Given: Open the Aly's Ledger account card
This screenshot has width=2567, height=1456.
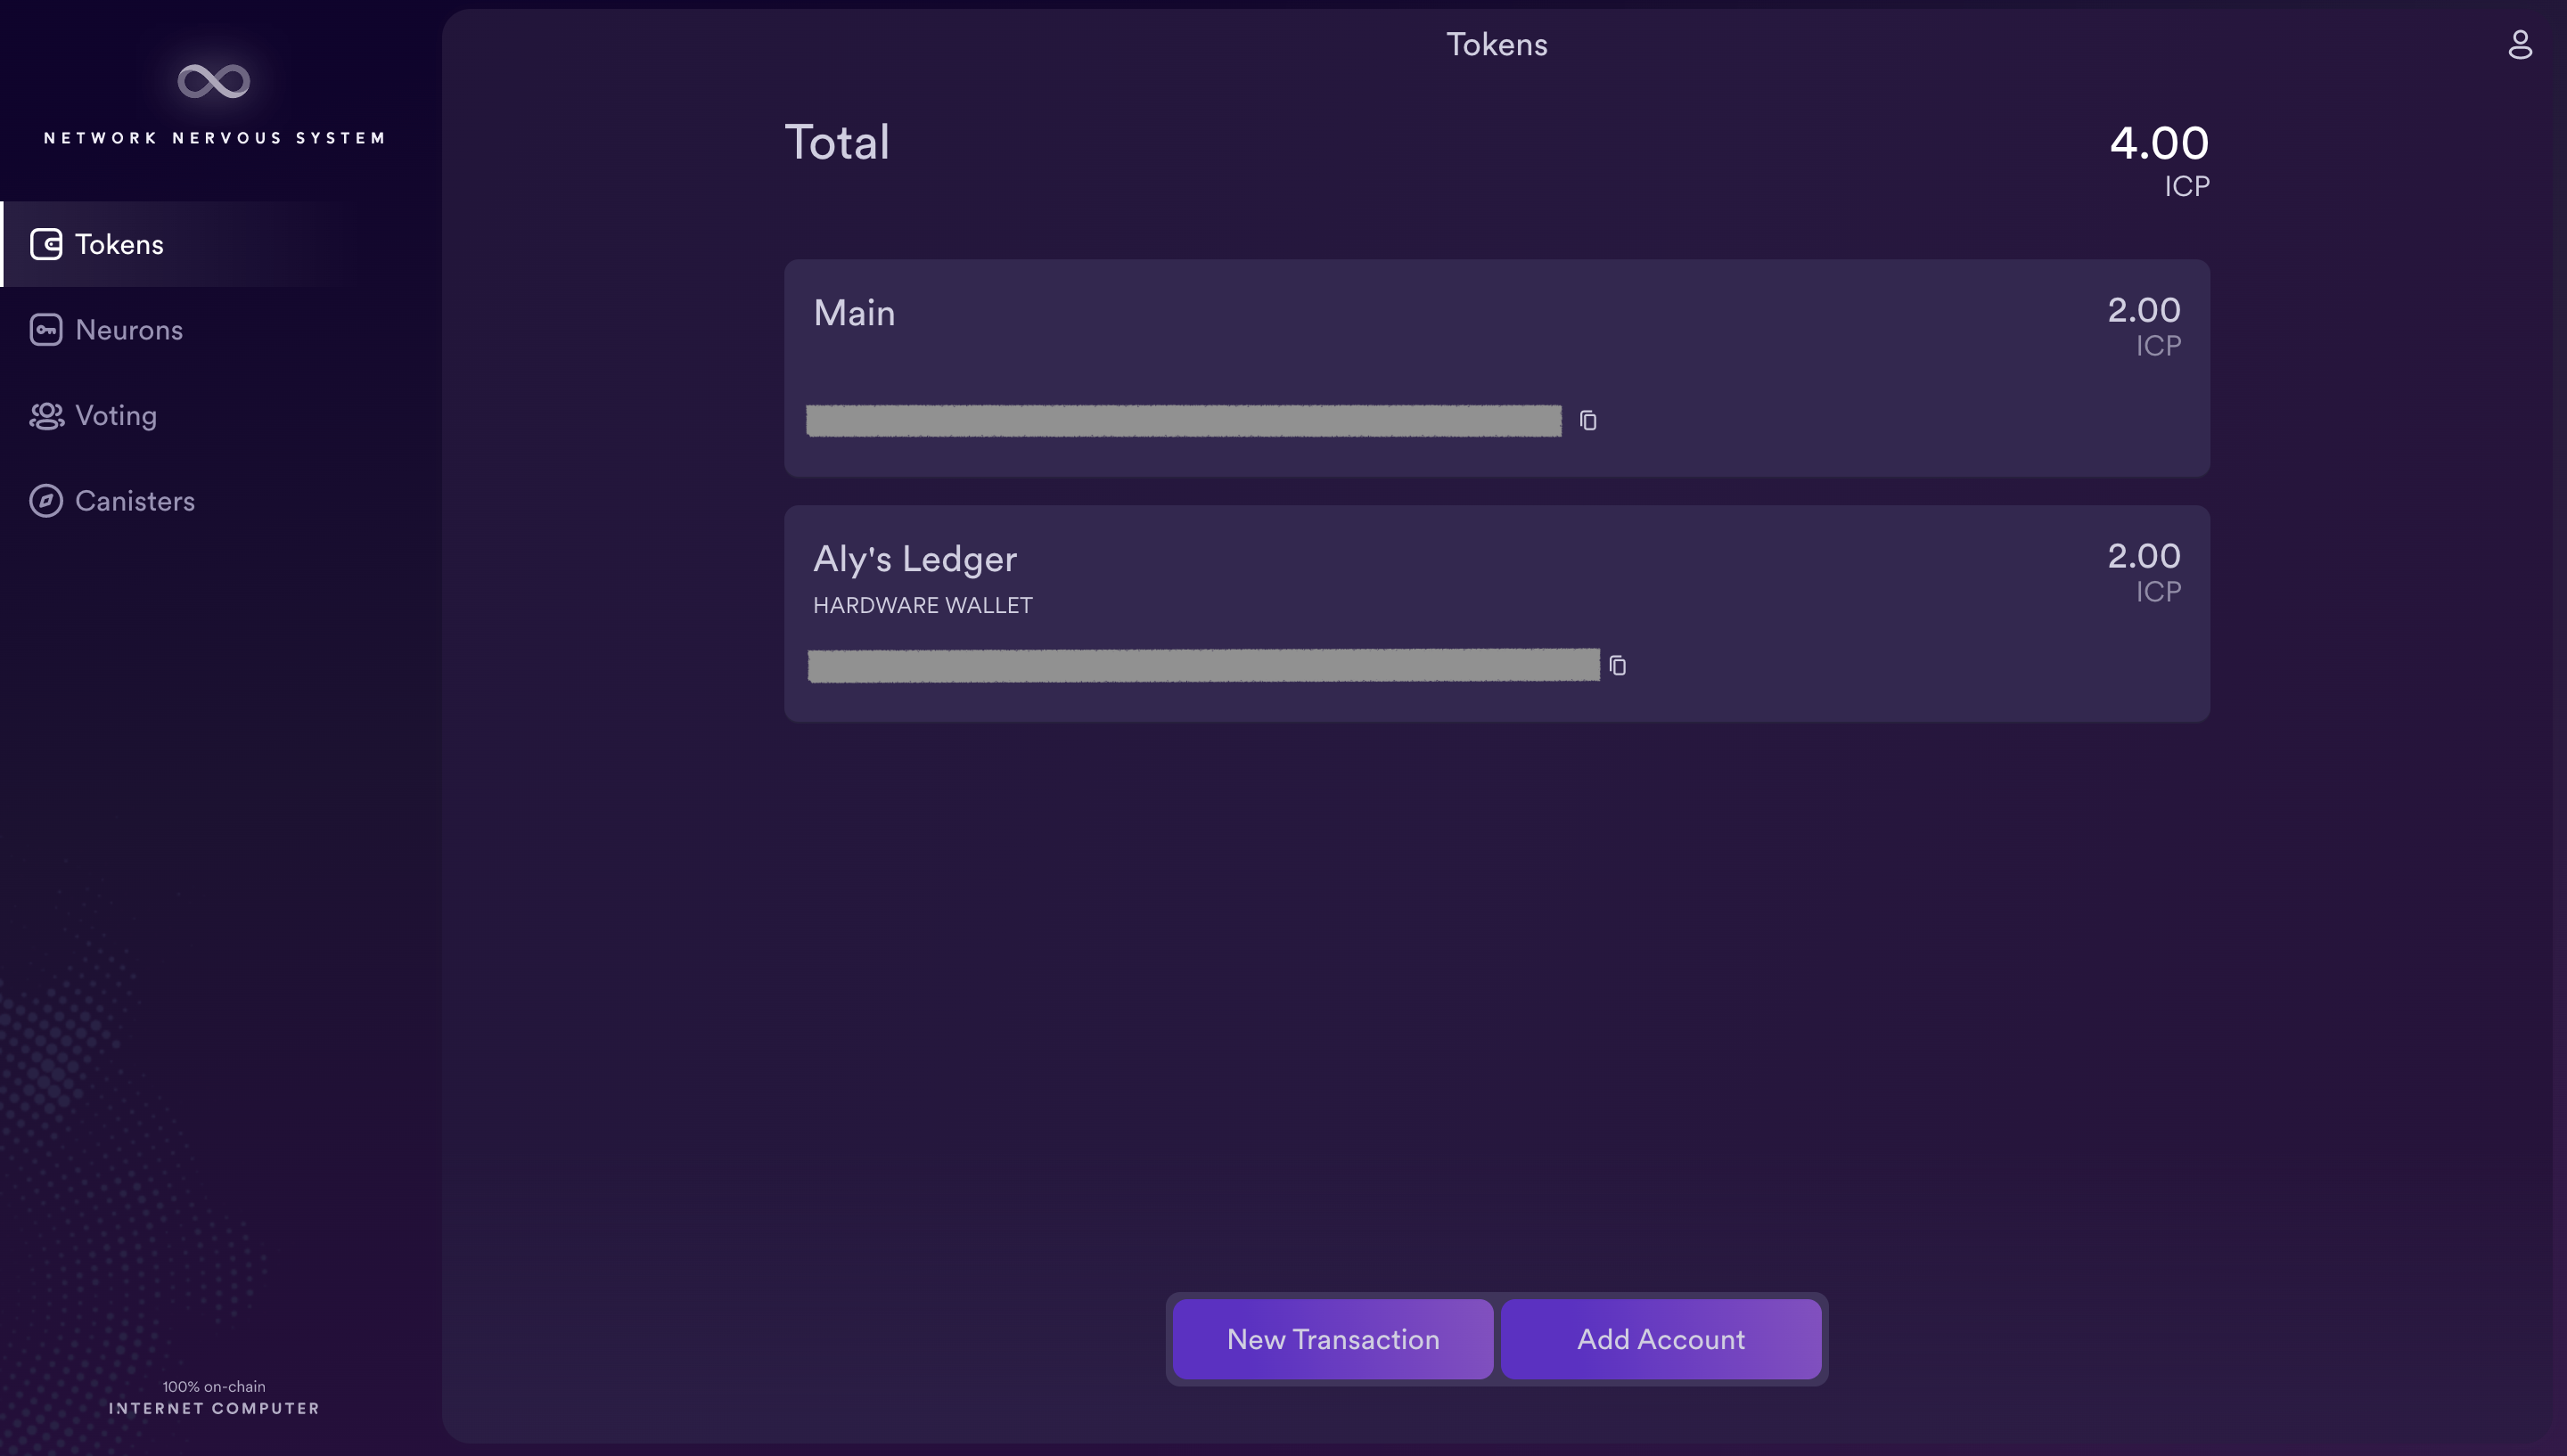Looking at the screenshot, I should (1496, 613).
